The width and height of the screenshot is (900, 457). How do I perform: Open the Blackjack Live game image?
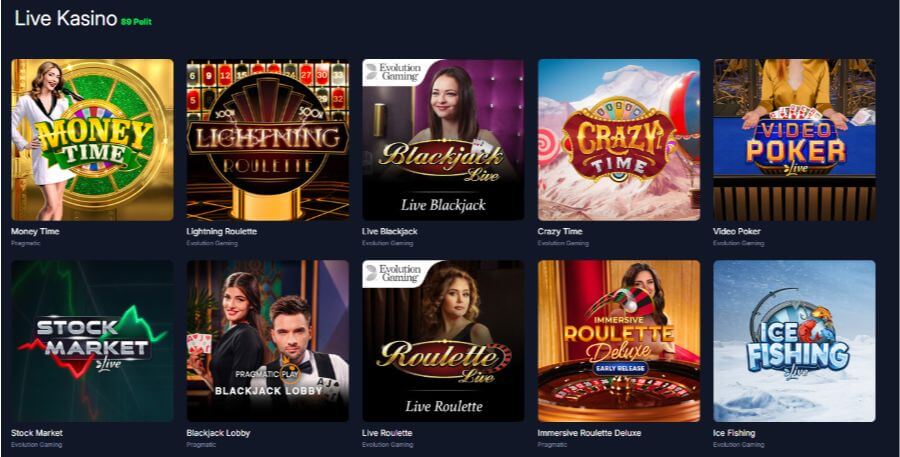[x=443, y=140]
